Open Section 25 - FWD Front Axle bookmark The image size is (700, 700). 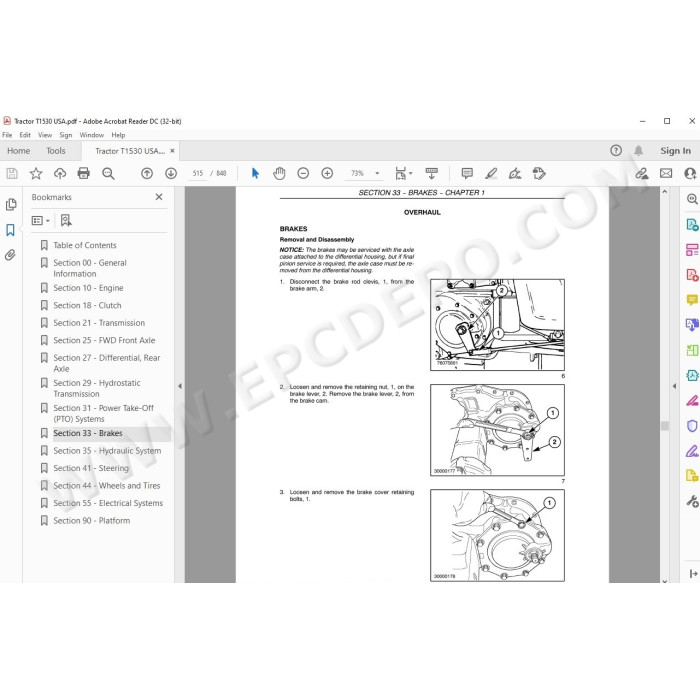point(104,340)
